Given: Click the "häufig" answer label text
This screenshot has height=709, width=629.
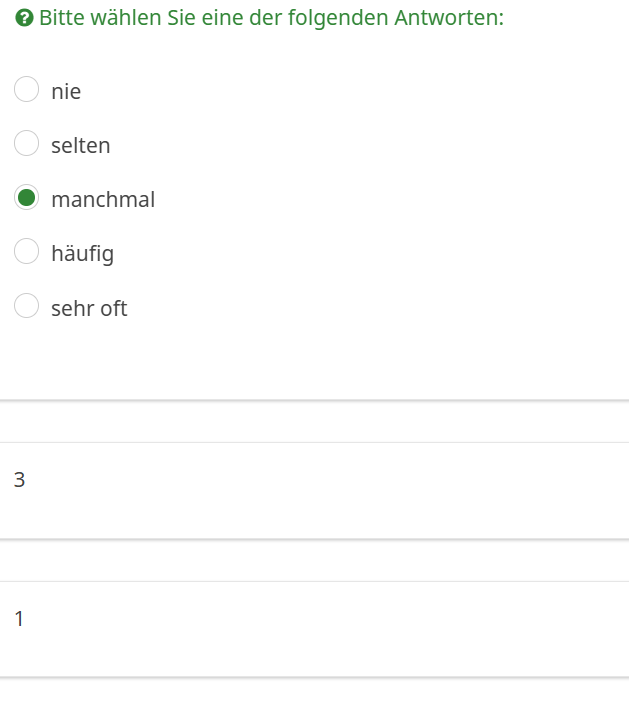Looking at the screenshot, I should (83, 254).
